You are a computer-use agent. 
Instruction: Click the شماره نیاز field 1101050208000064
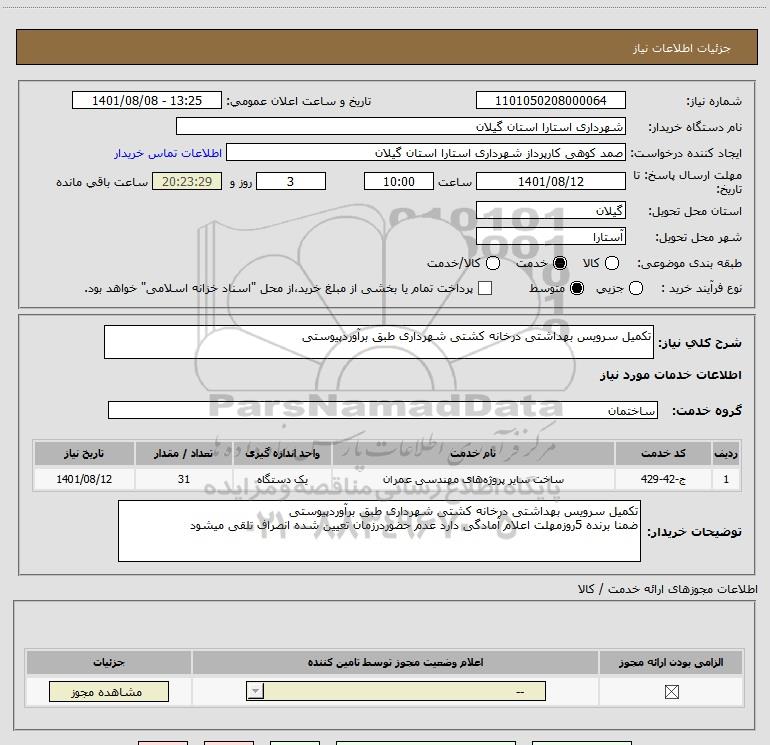(550, 100)
